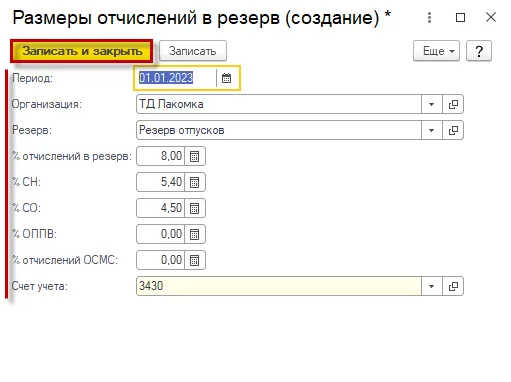511x382 pixels.
Task: Click the Организация field 'ТД Лакомка'
Action: pos(279,104)
